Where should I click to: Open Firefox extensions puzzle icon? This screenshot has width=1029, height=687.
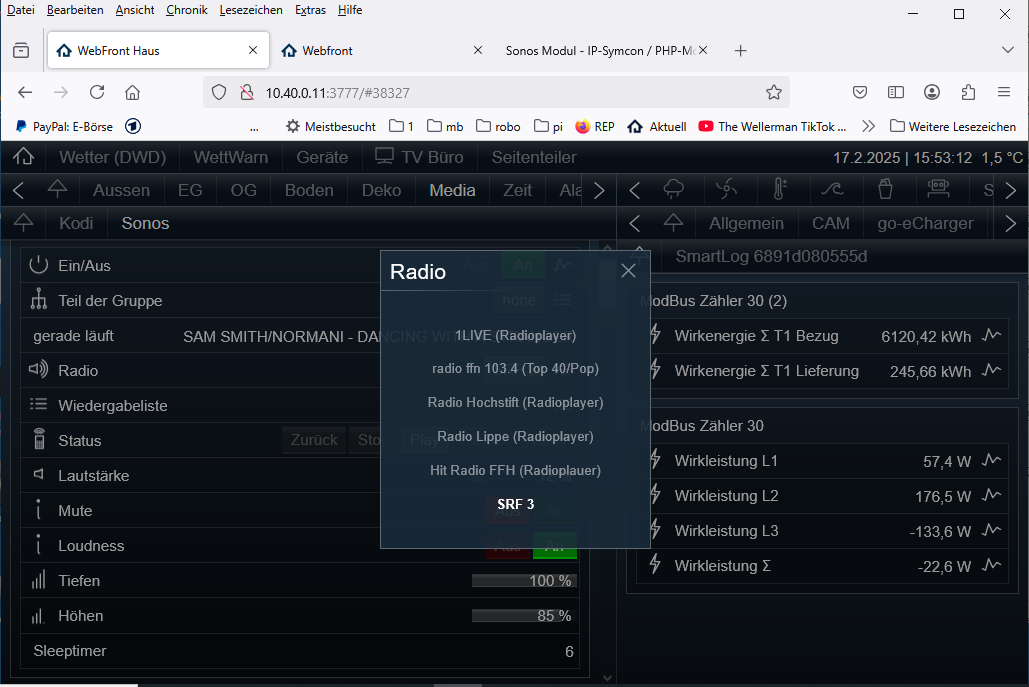click(968, 93)
